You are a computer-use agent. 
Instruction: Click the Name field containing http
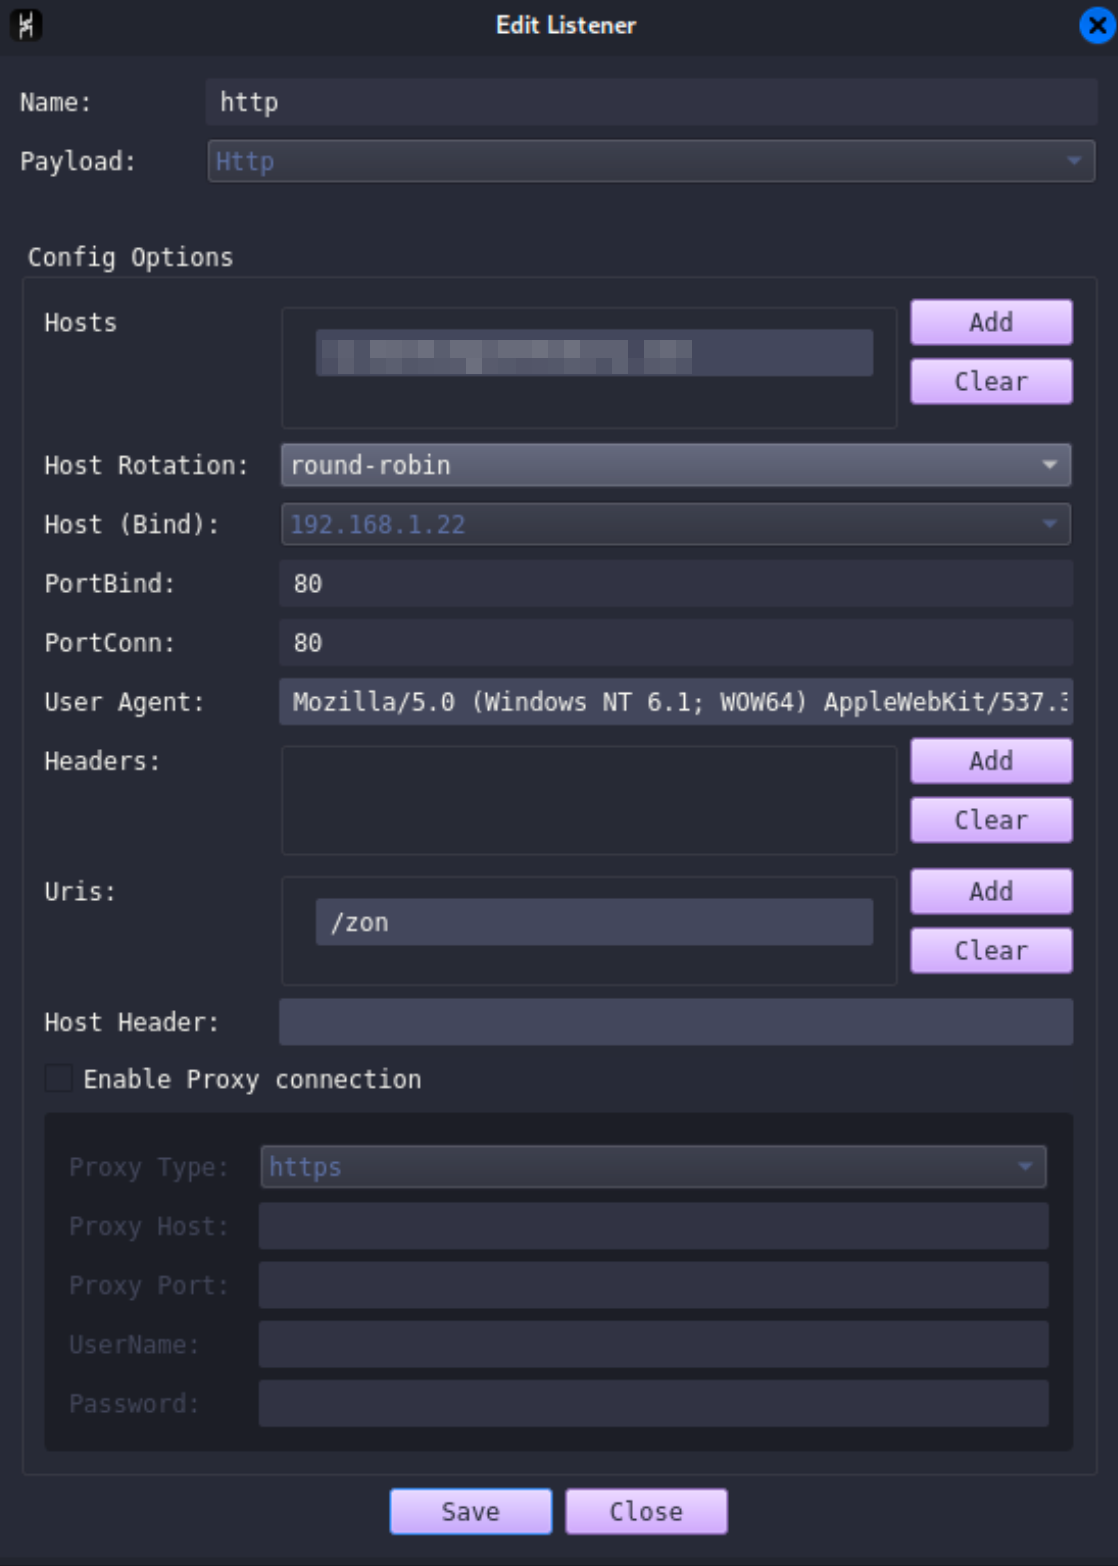coord(651,102)
